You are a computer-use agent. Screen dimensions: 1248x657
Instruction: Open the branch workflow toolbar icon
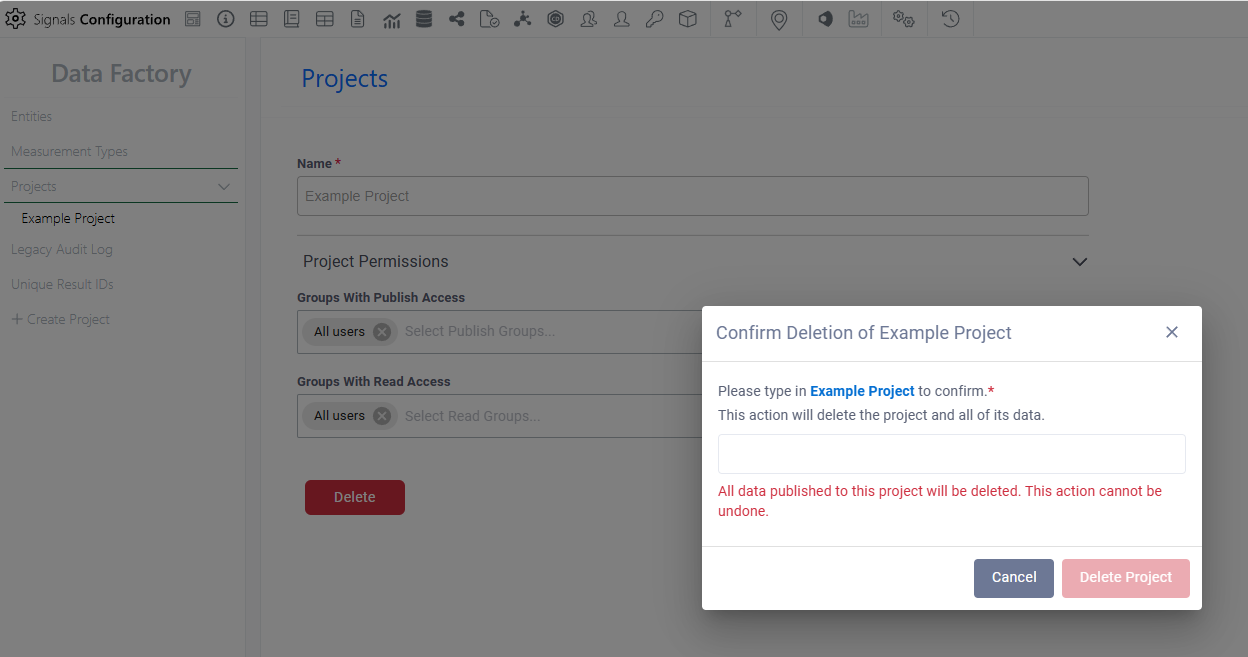tap(734, 19)
